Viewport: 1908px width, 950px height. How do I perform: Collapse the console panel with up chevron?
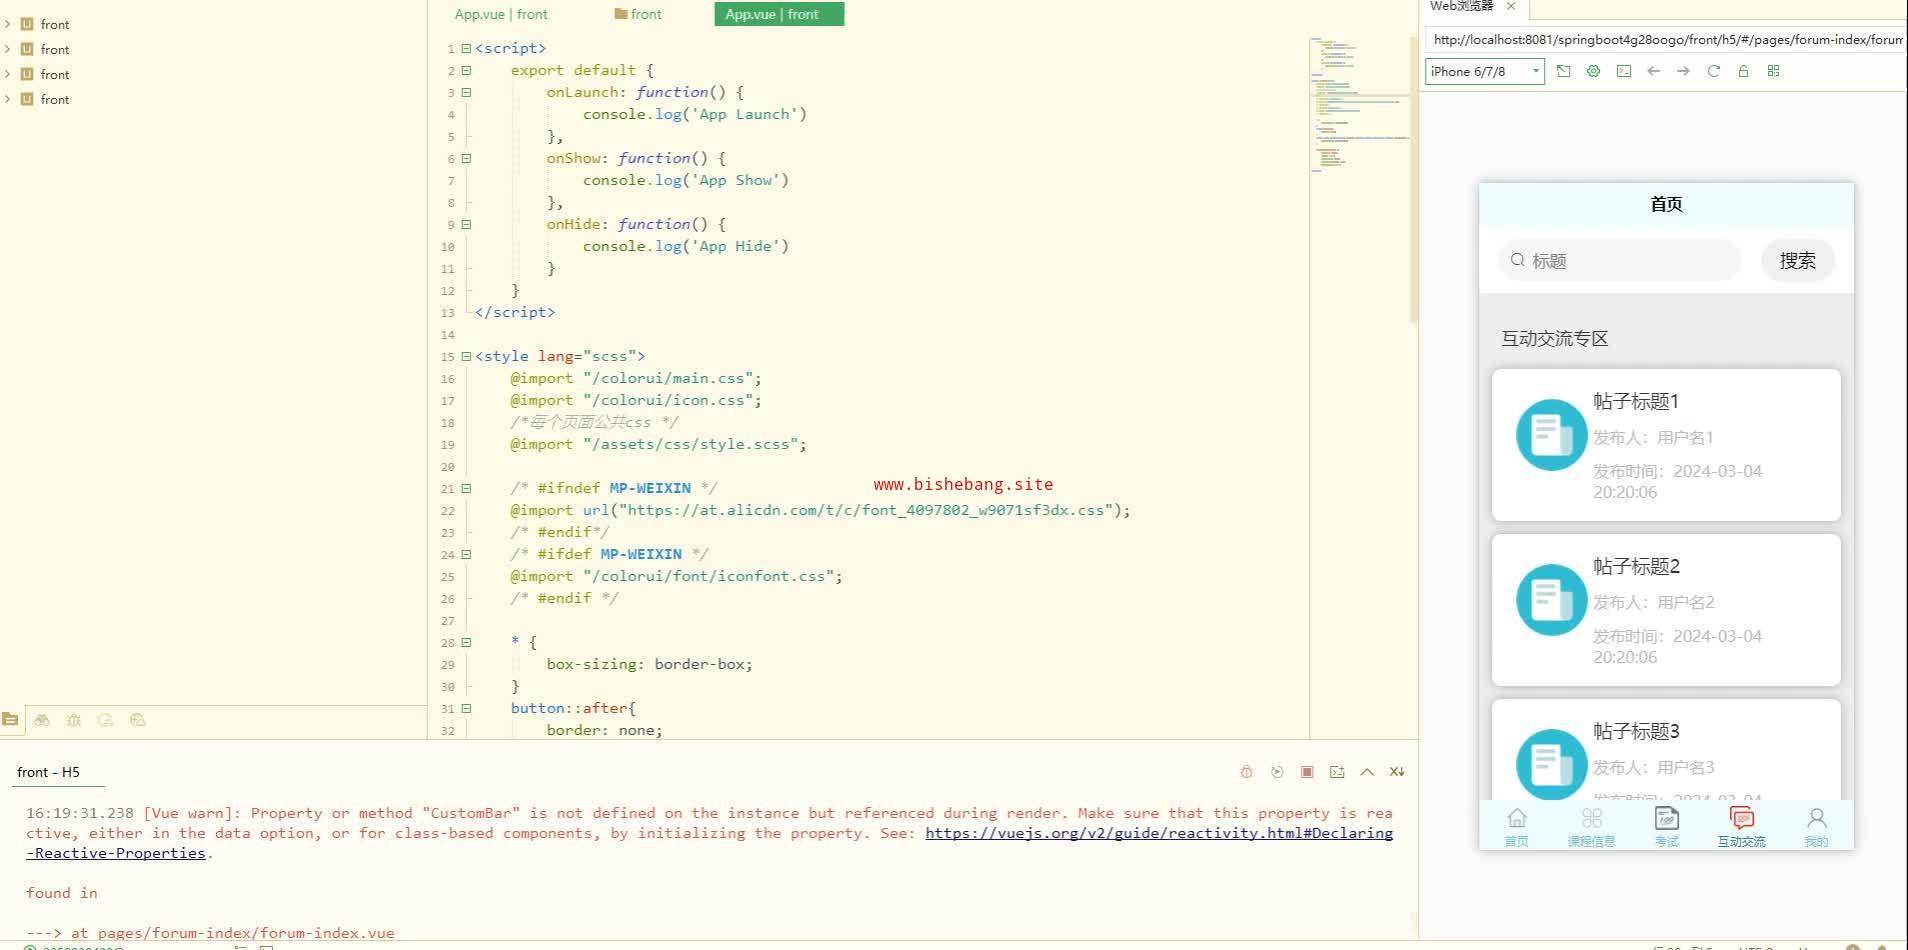click(x=1367, y=772)
